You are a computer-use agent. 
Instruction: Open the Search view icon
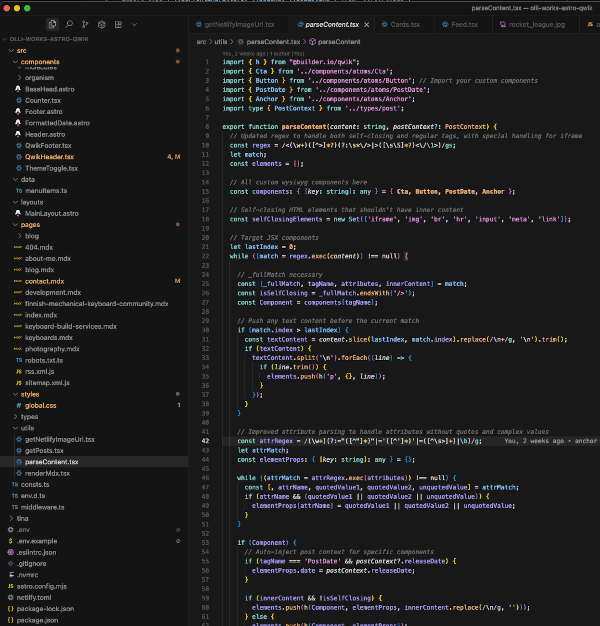[x=69, y=24]
